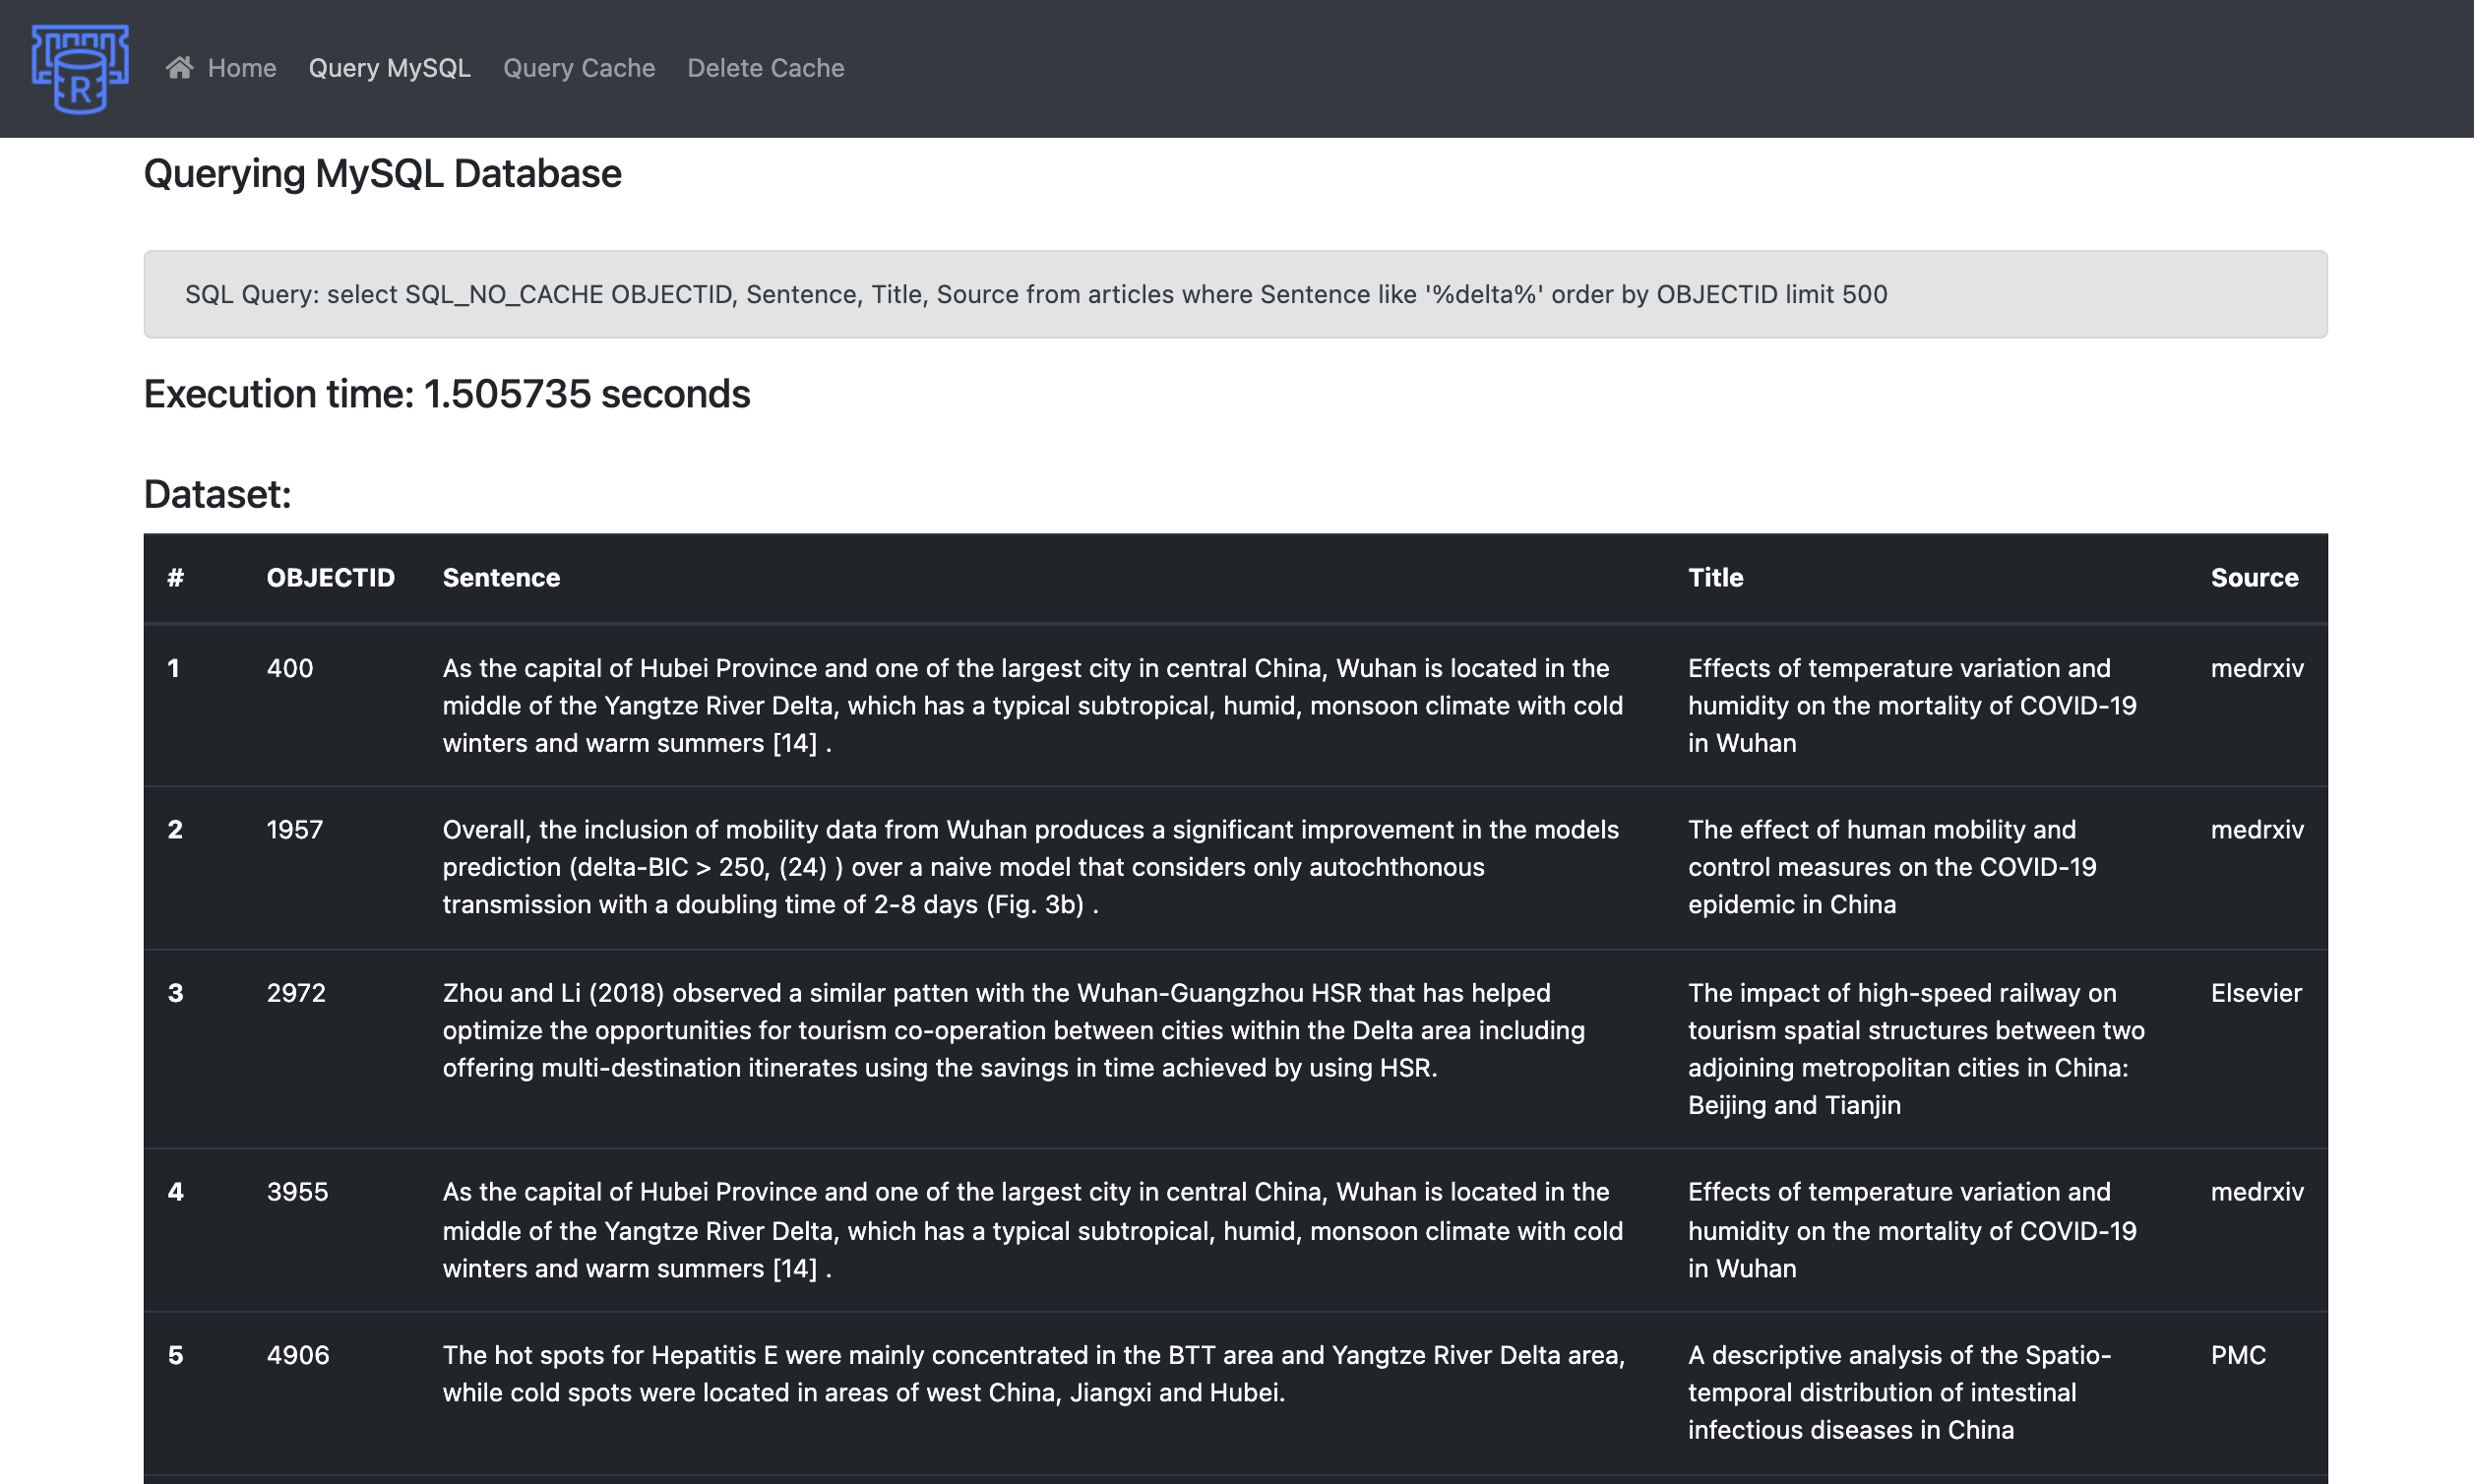The image size is (2474, 1484).
Task: Click the Sentence column header
Action: pos(501,578)
